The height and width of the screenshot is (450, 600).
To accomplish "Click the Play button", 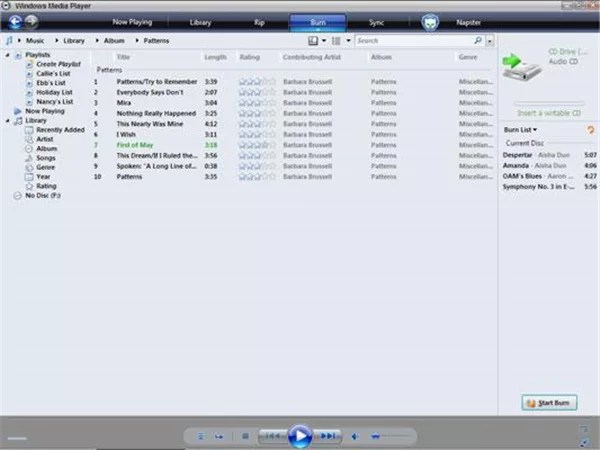I will pyautogui.click(x=300, y=436).
